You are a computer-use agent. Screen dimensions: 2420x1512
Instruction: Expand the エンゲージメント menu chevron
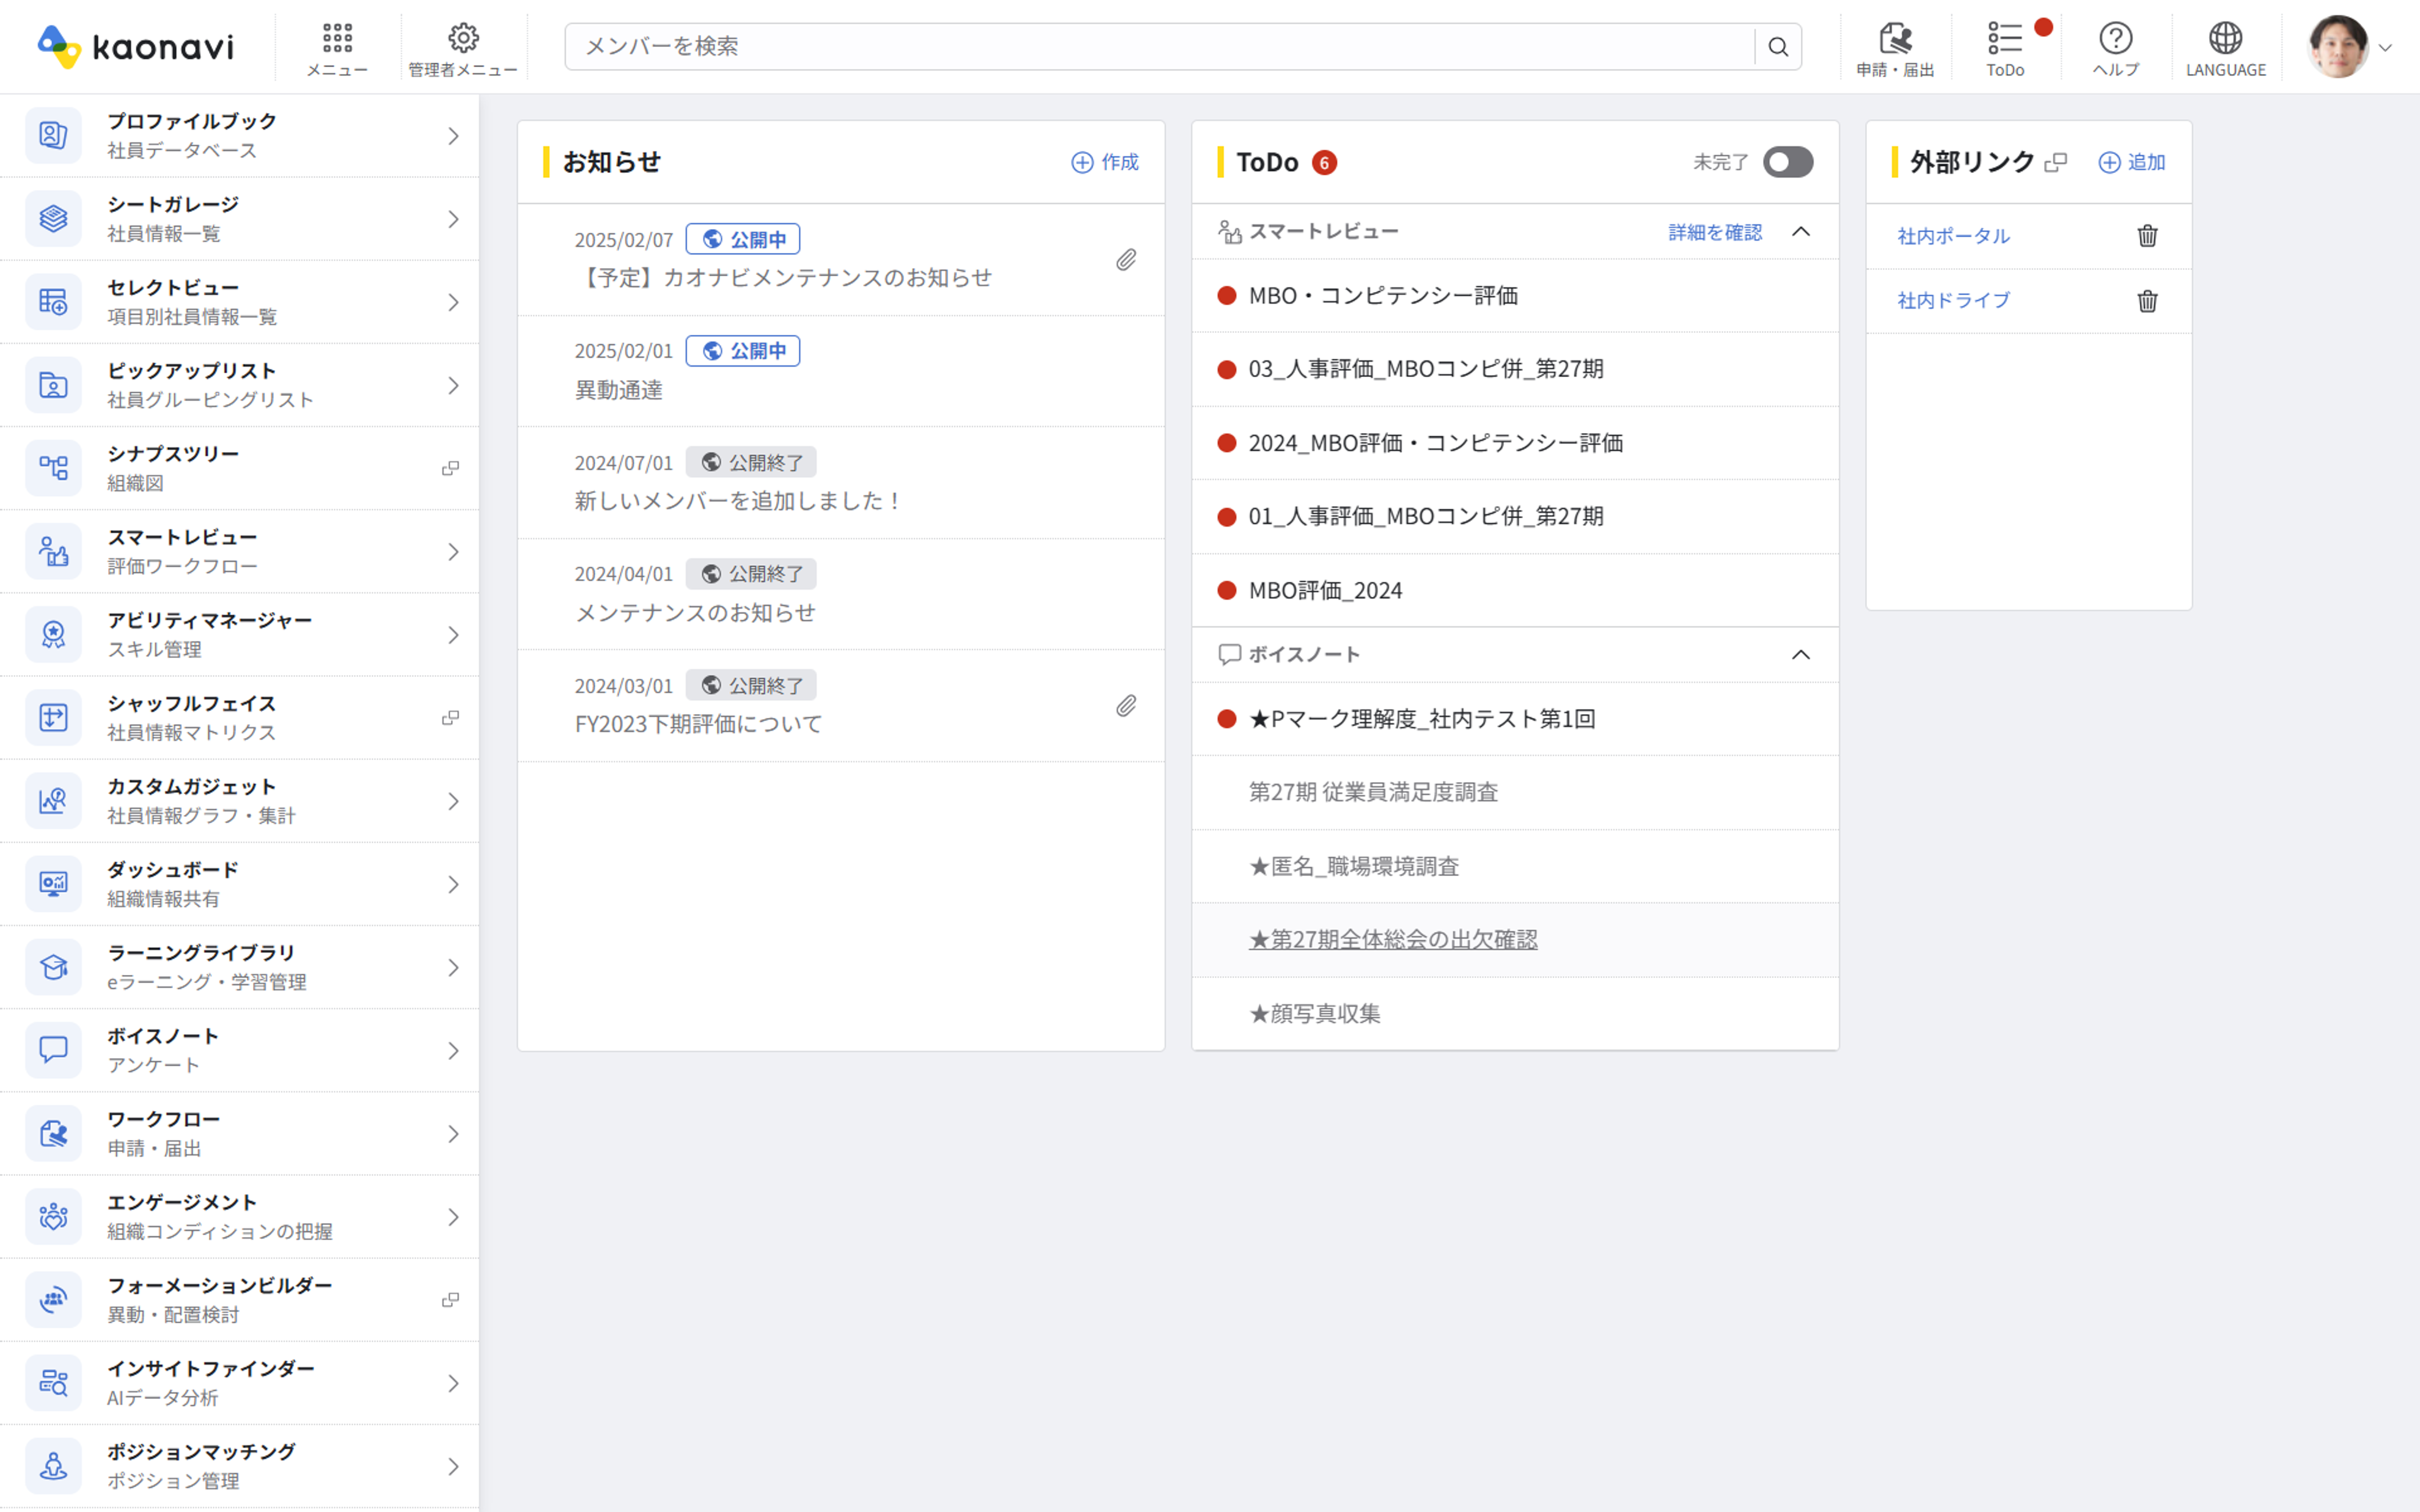click(453, 1217)
